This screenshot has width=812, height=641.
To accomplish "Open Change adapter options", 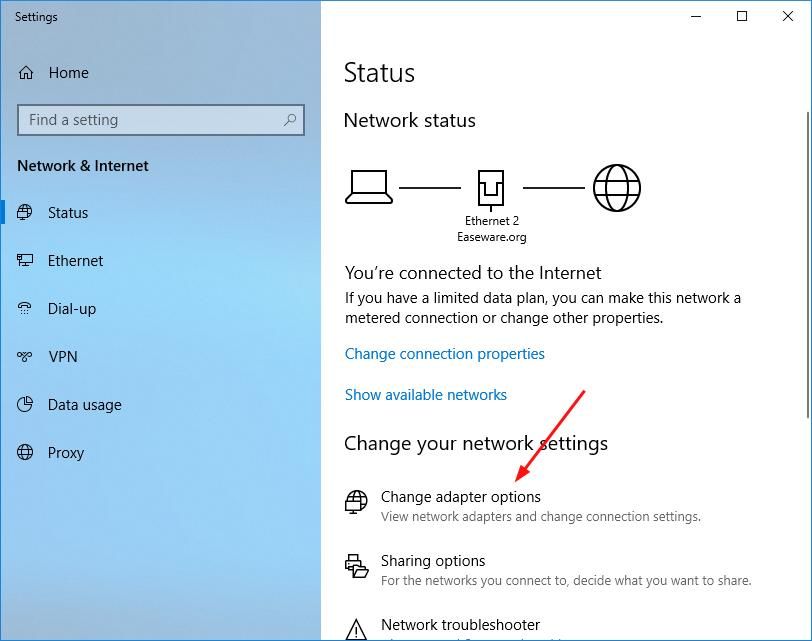I will (x=460, y=497).
